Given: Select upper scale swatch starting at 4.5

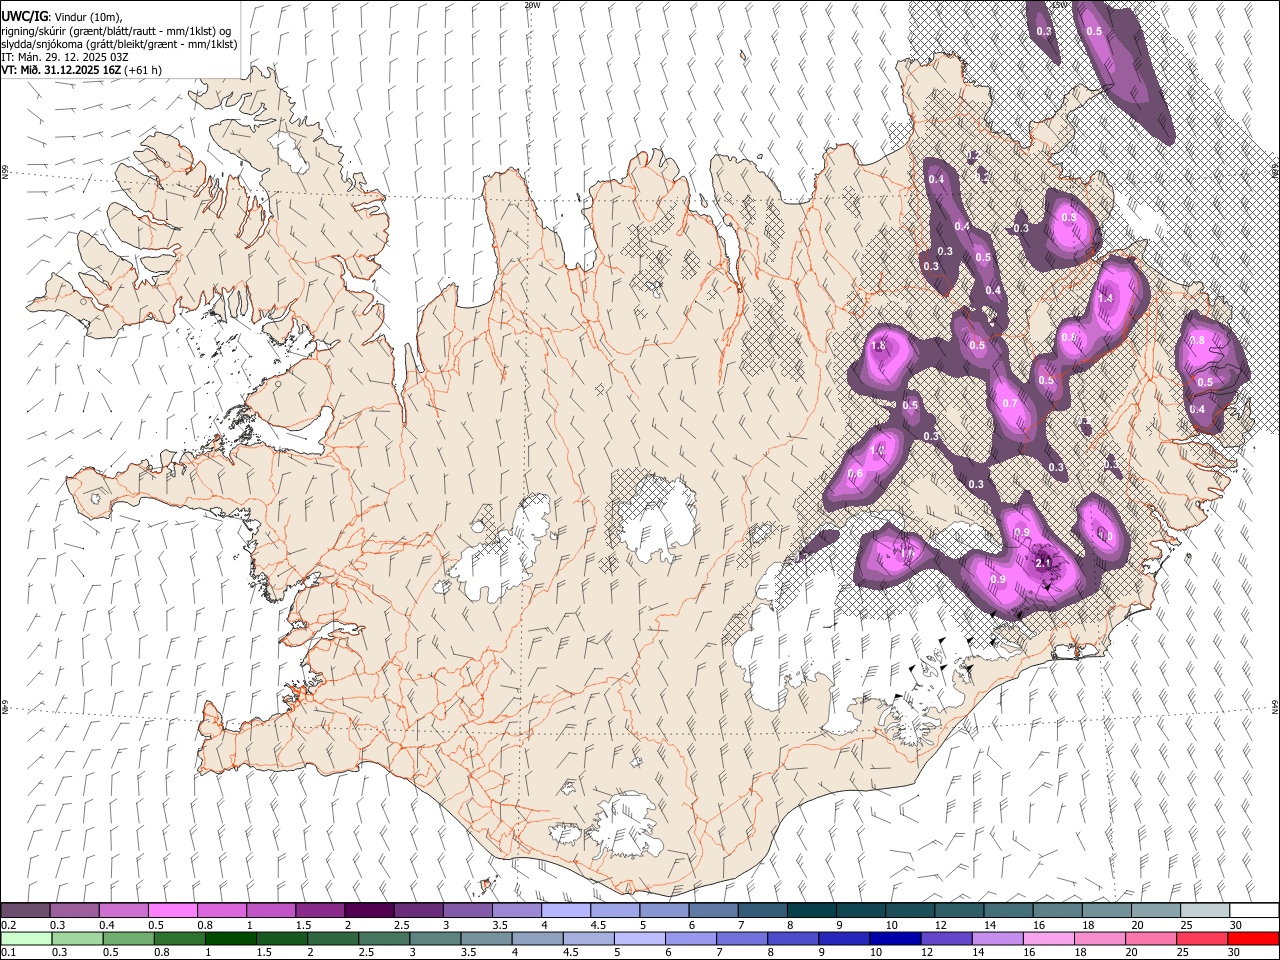Looking at the screenshot, I should (x=614, y=911).
